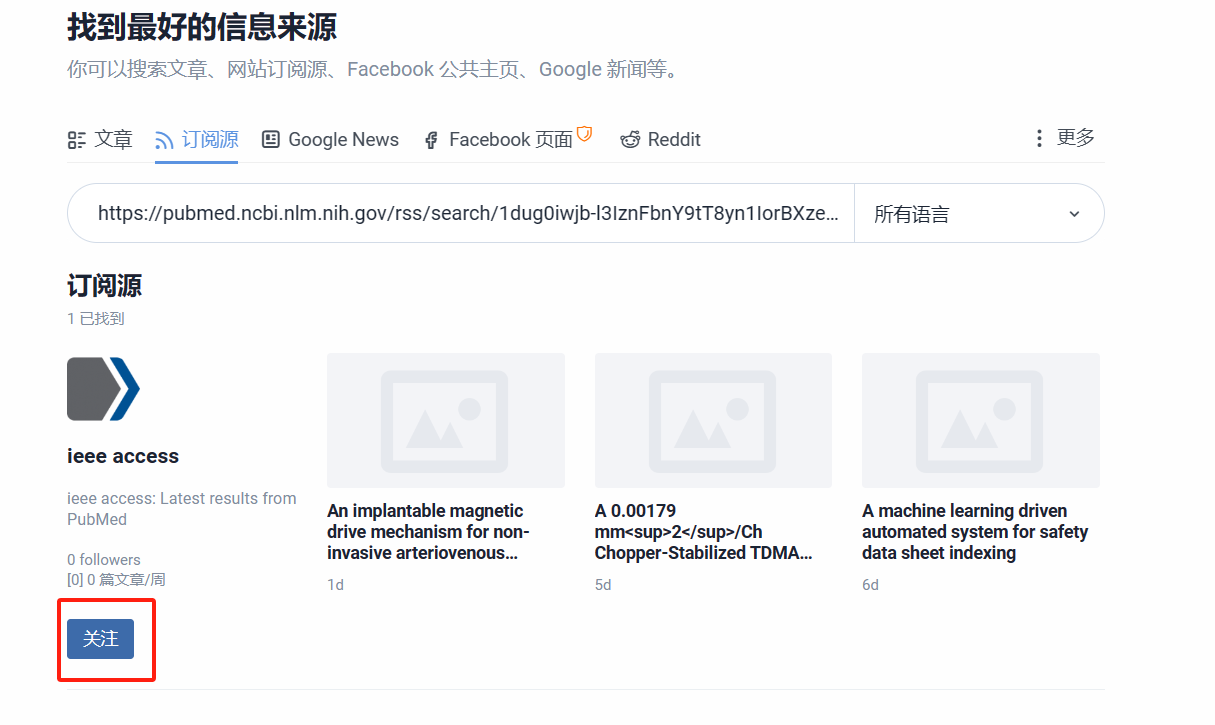
Task: Click the '1 已找到' result count
Action: click(x=96, y=319)
